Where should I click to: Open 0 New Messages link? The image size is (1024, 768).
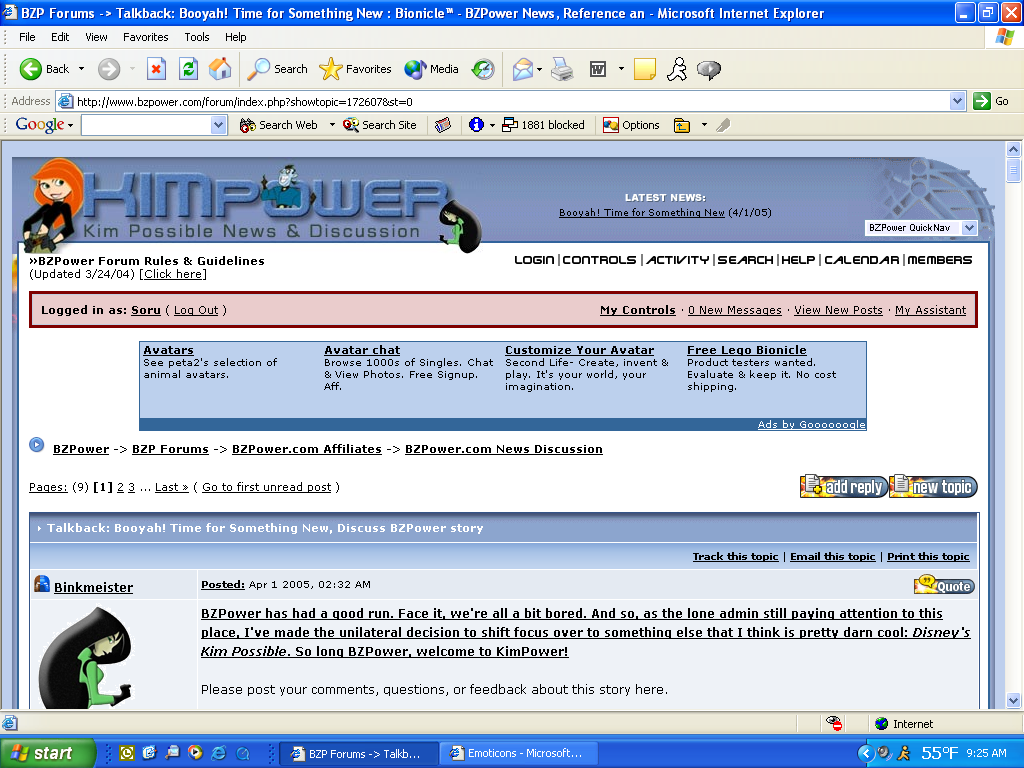(735, 310)
